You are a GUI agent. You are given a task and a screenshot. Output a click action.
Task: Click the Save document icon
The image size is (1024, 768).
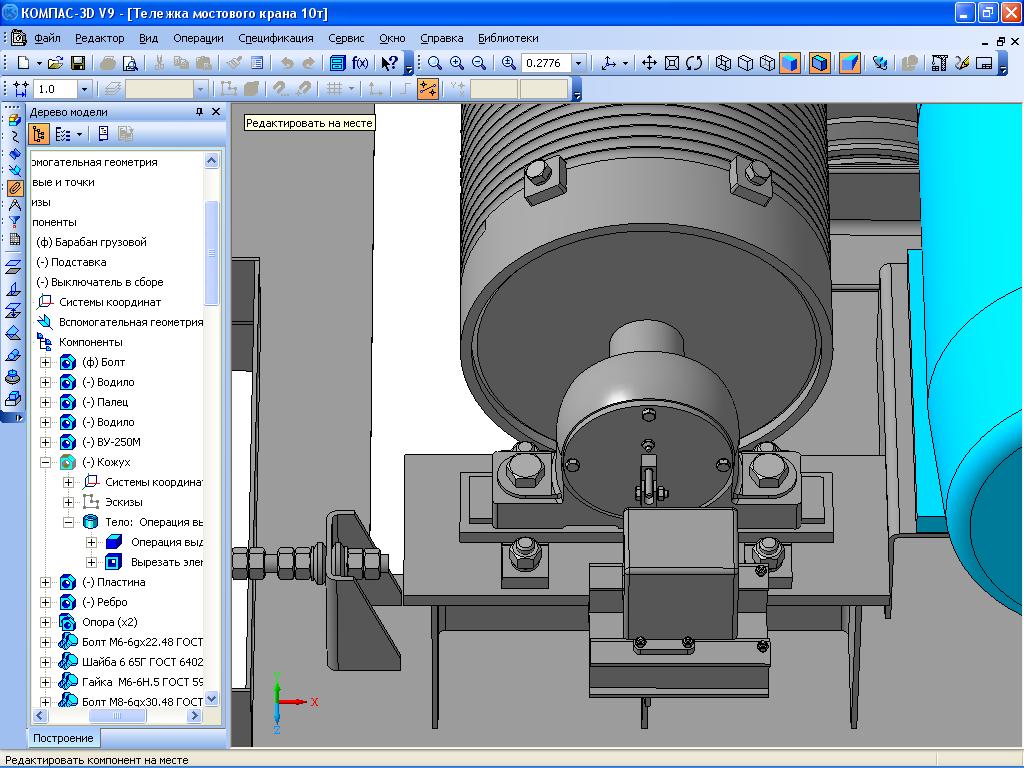[78, 63]
